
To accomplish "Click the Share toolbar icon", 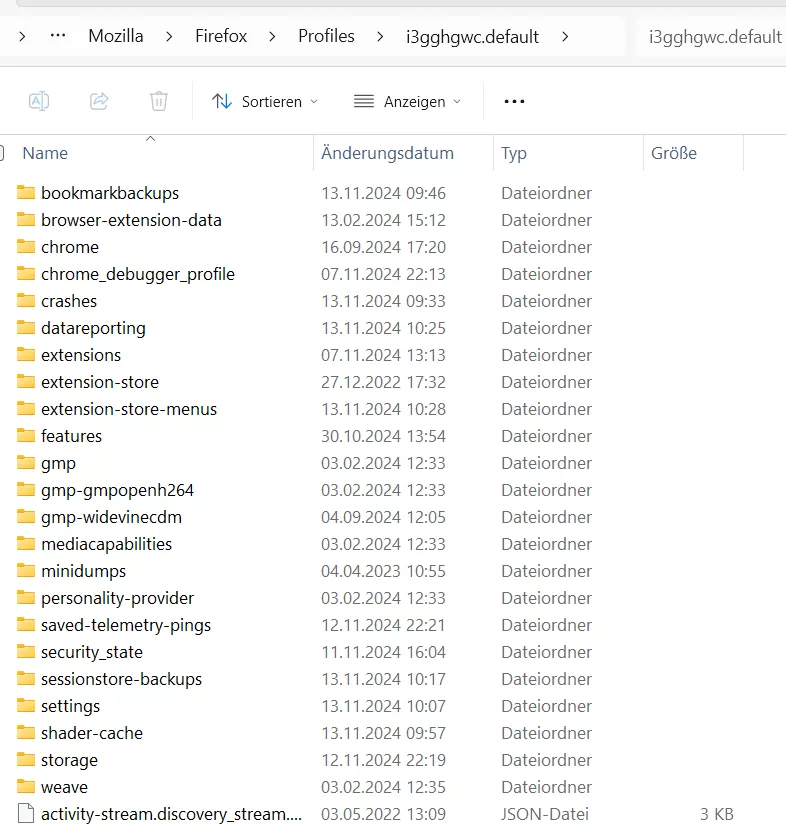I will [99, 101].
